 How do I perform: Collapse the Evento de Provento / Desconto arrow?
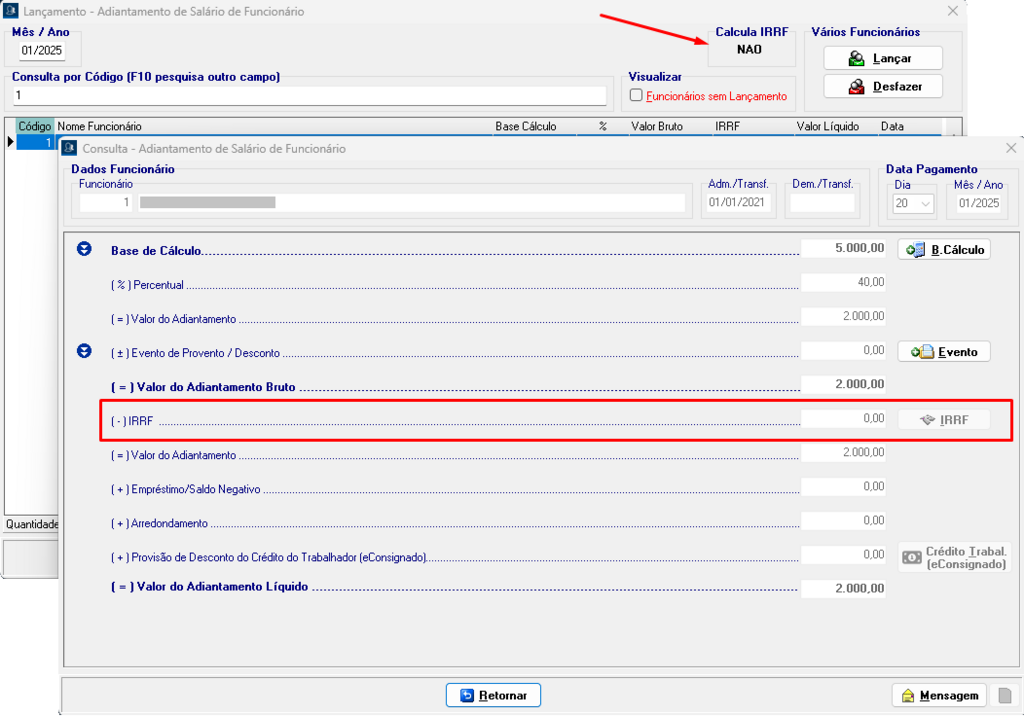tap(85, 351)
